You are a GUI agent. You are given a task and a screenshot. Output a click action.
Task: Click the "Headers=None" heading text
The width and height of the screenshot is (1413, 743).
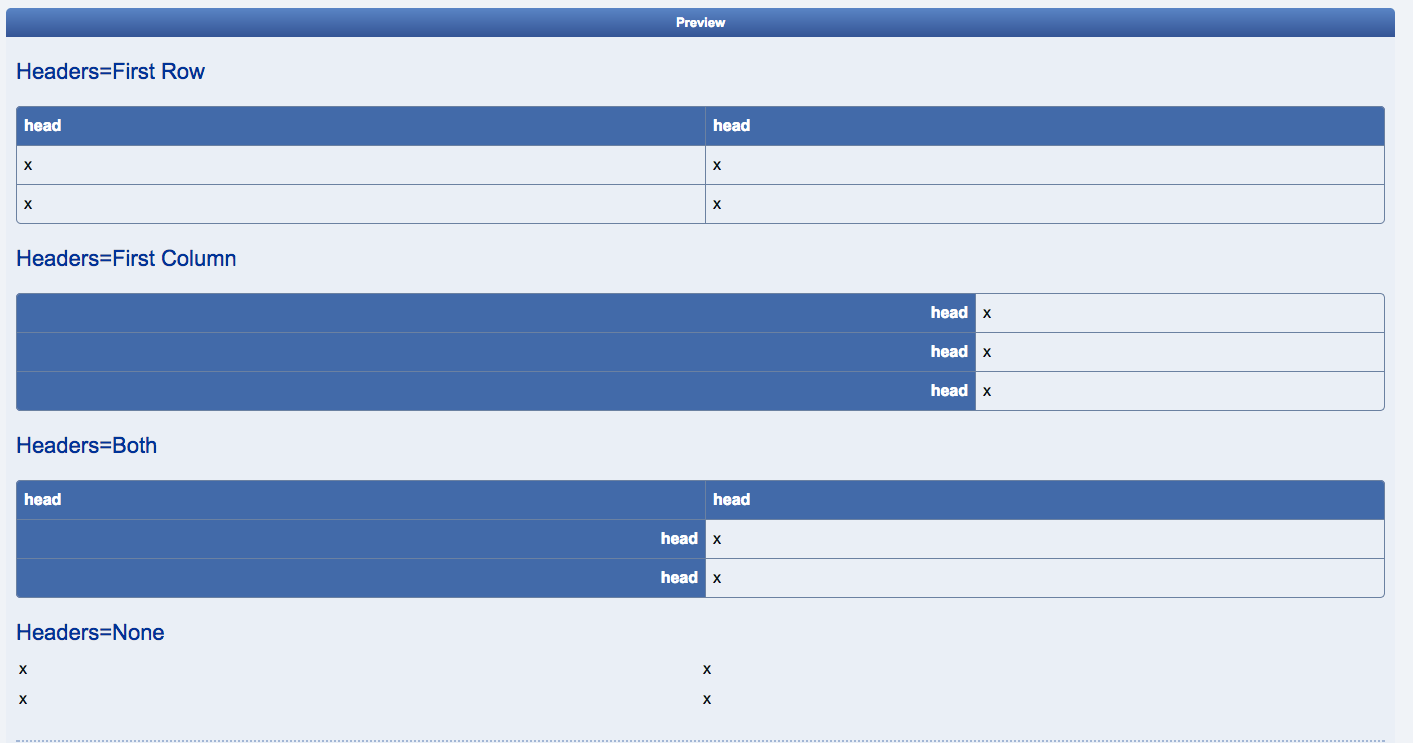(91, 633)
